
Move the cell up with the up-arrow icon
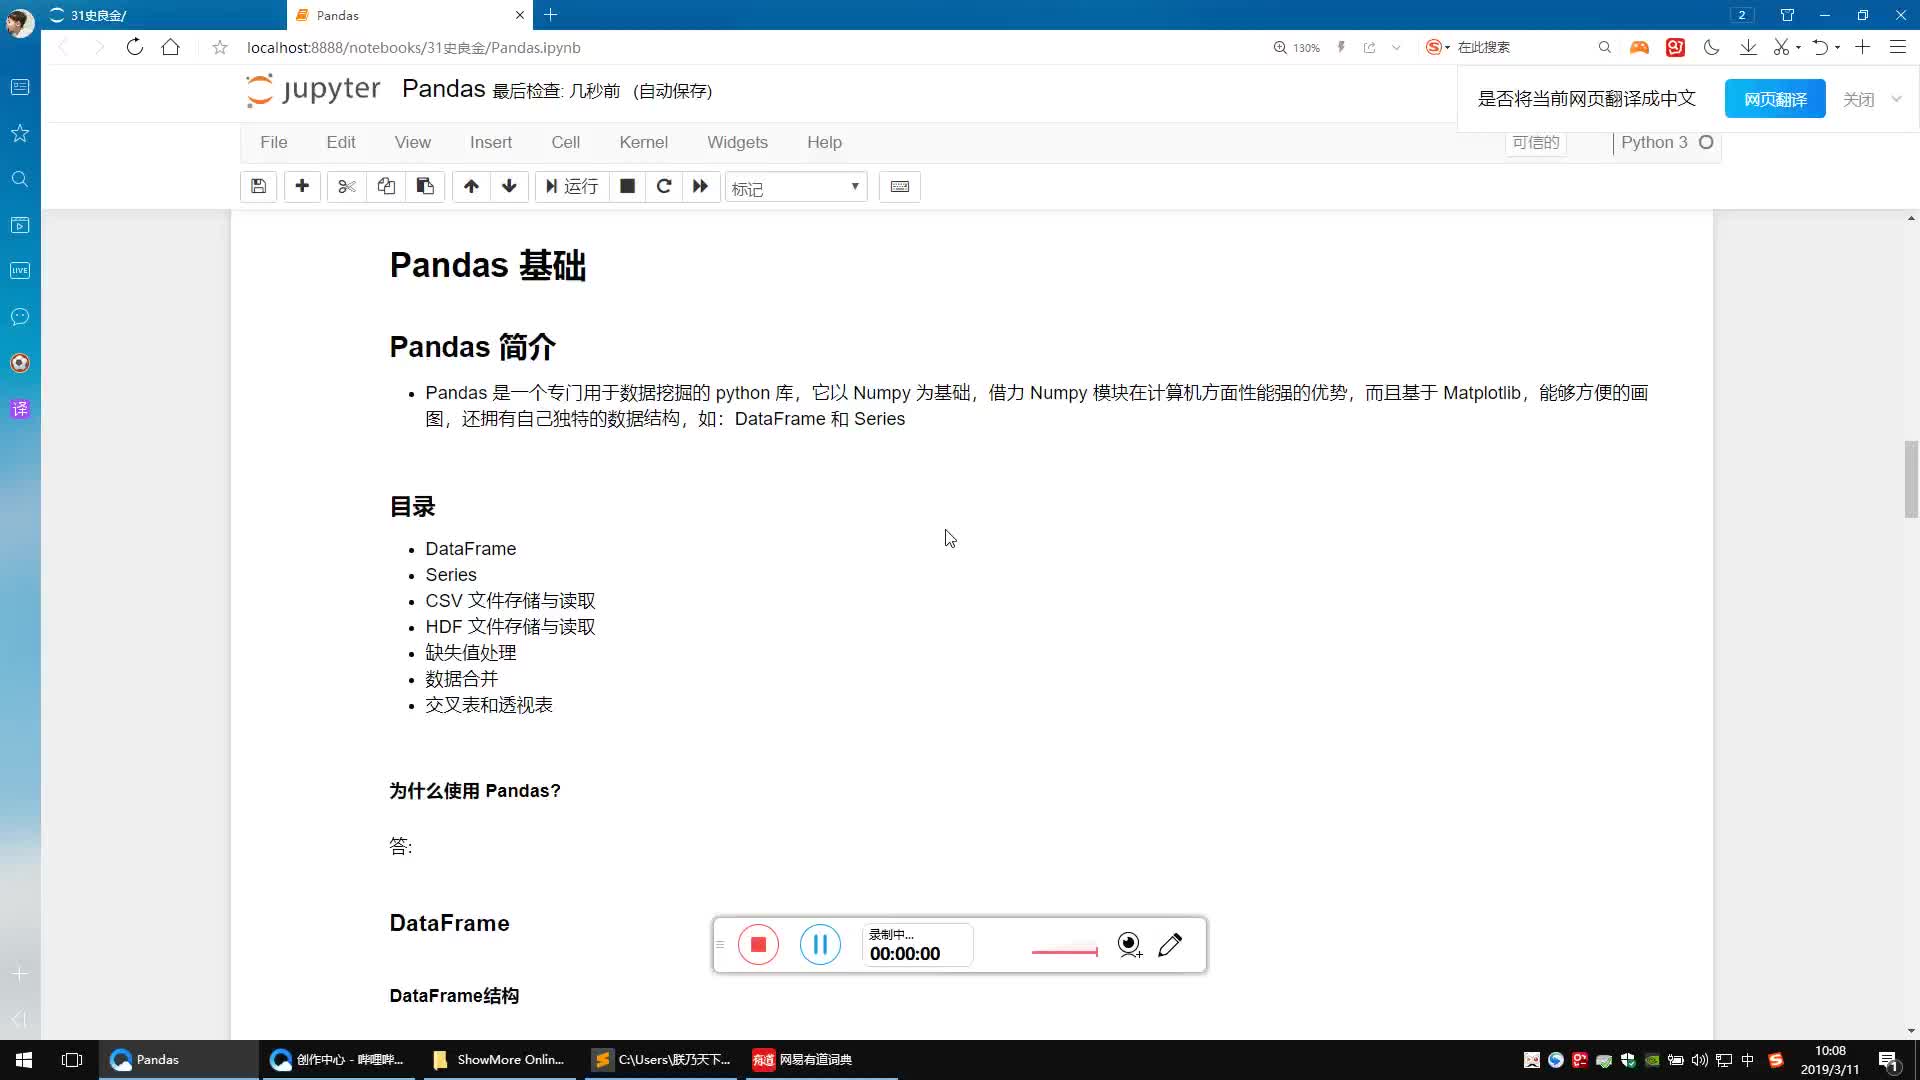pyautogui.click(x=471, y=186)
